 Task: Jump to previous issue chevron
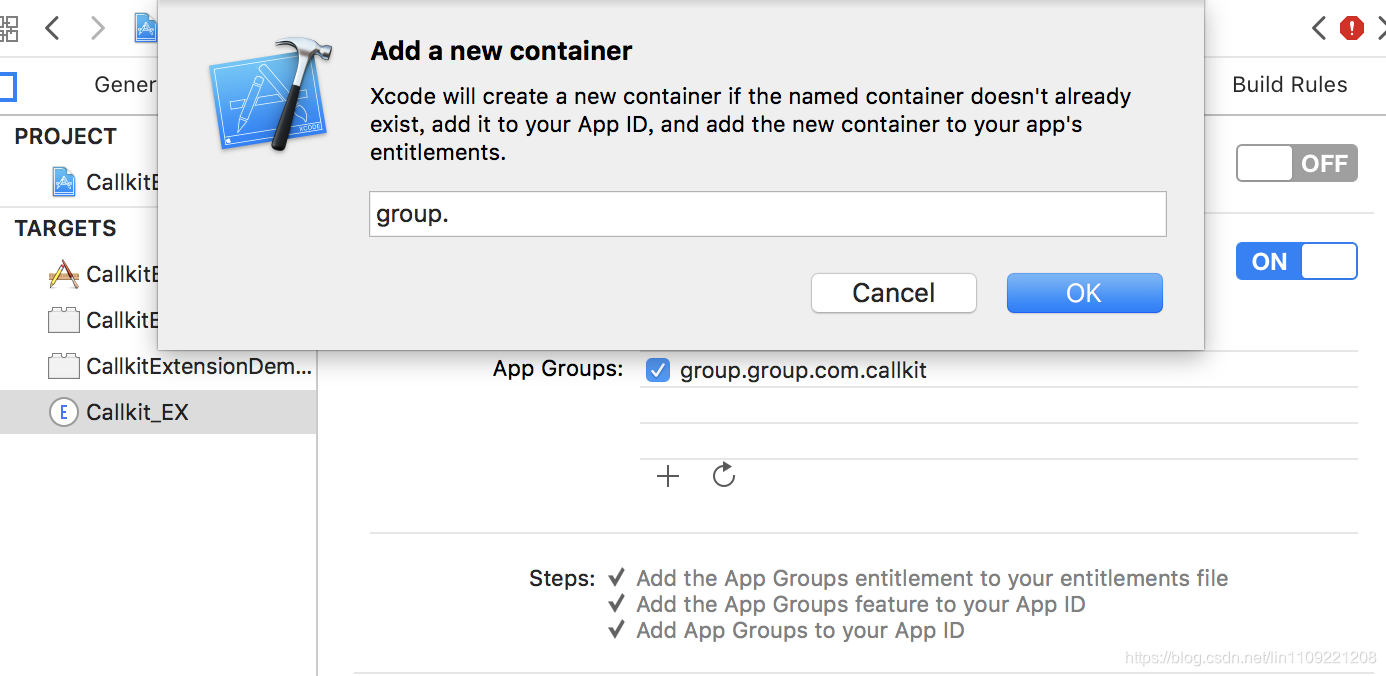point(1319,28)
